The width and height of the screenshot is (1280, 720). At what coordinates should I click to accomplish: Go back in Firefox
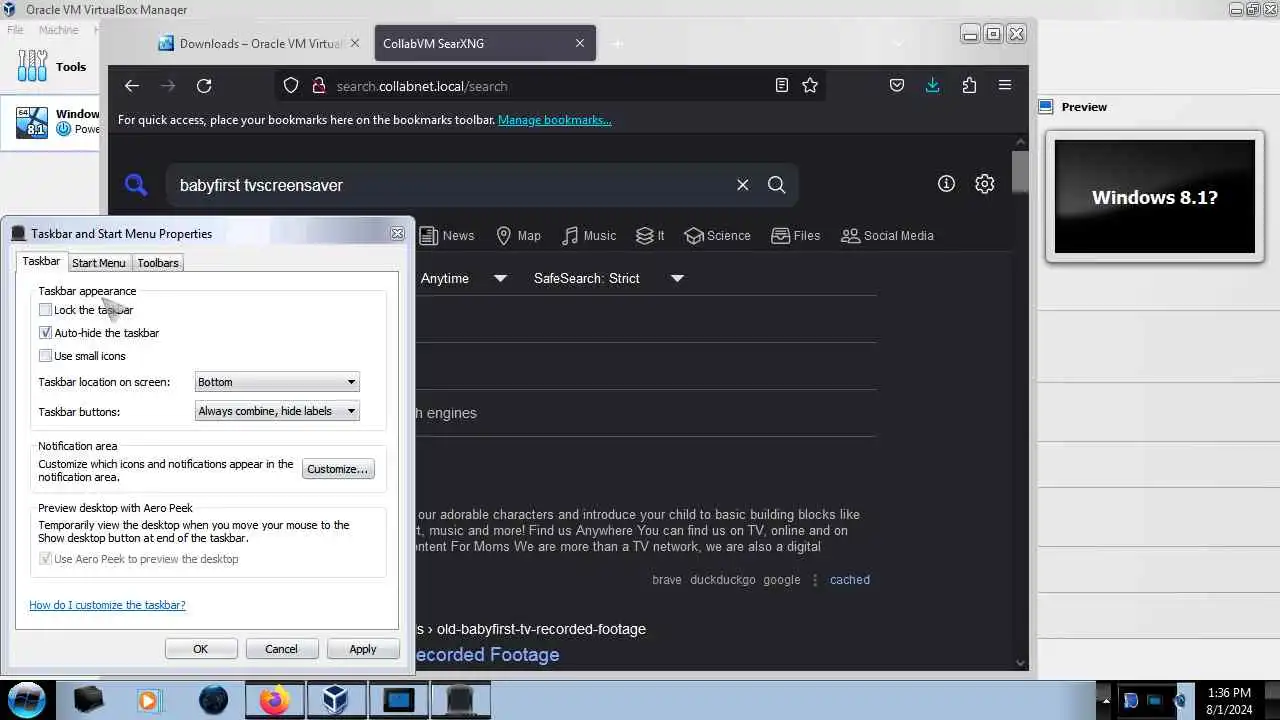click(132, 86)
